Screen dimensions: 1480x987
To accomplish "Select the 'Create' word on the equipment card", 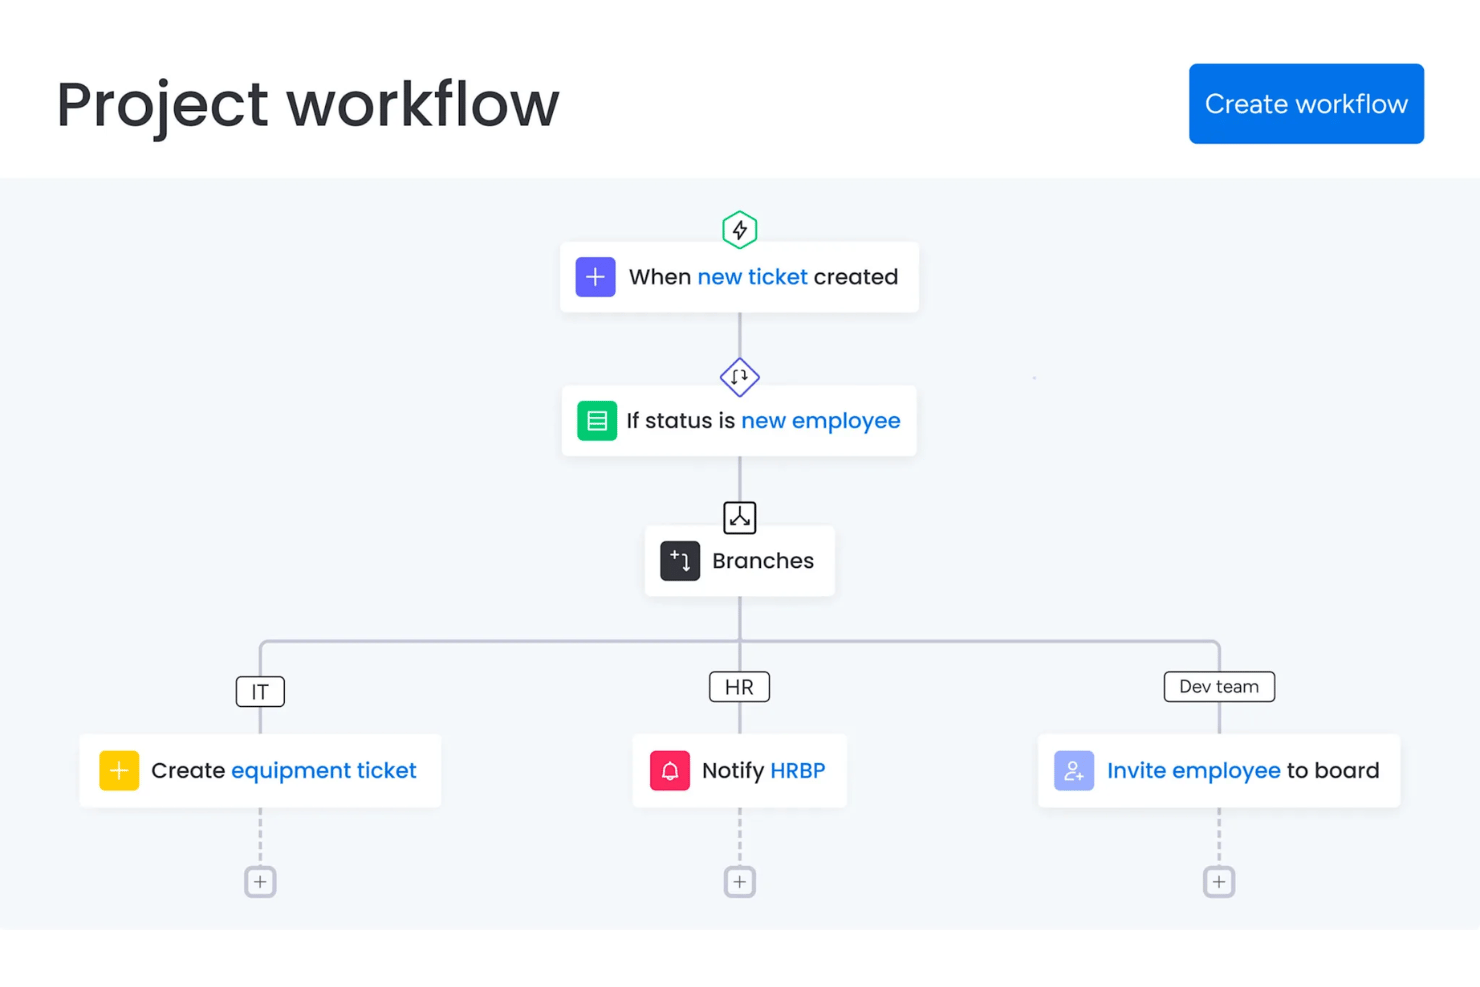I will tap(188, 771).
